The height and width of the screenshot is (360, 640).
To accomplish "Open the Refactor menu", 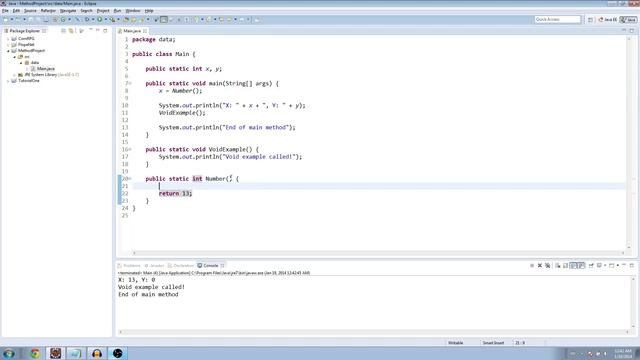I will tap(48, 11).
